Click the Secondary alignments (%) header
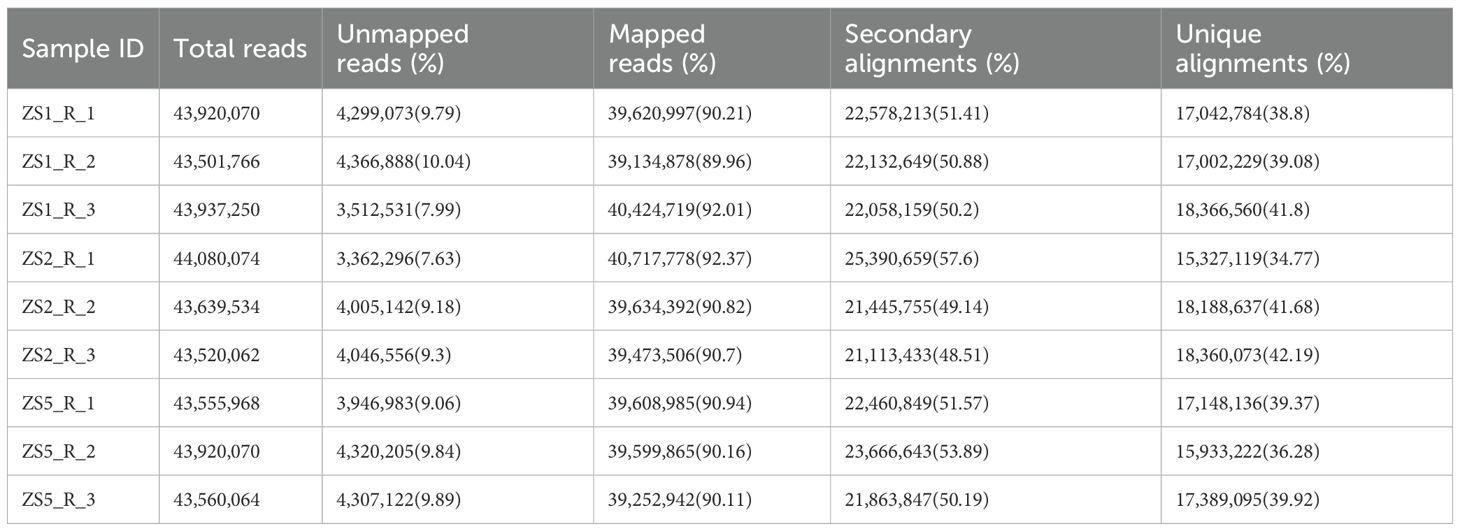 [x=931, y=49]
